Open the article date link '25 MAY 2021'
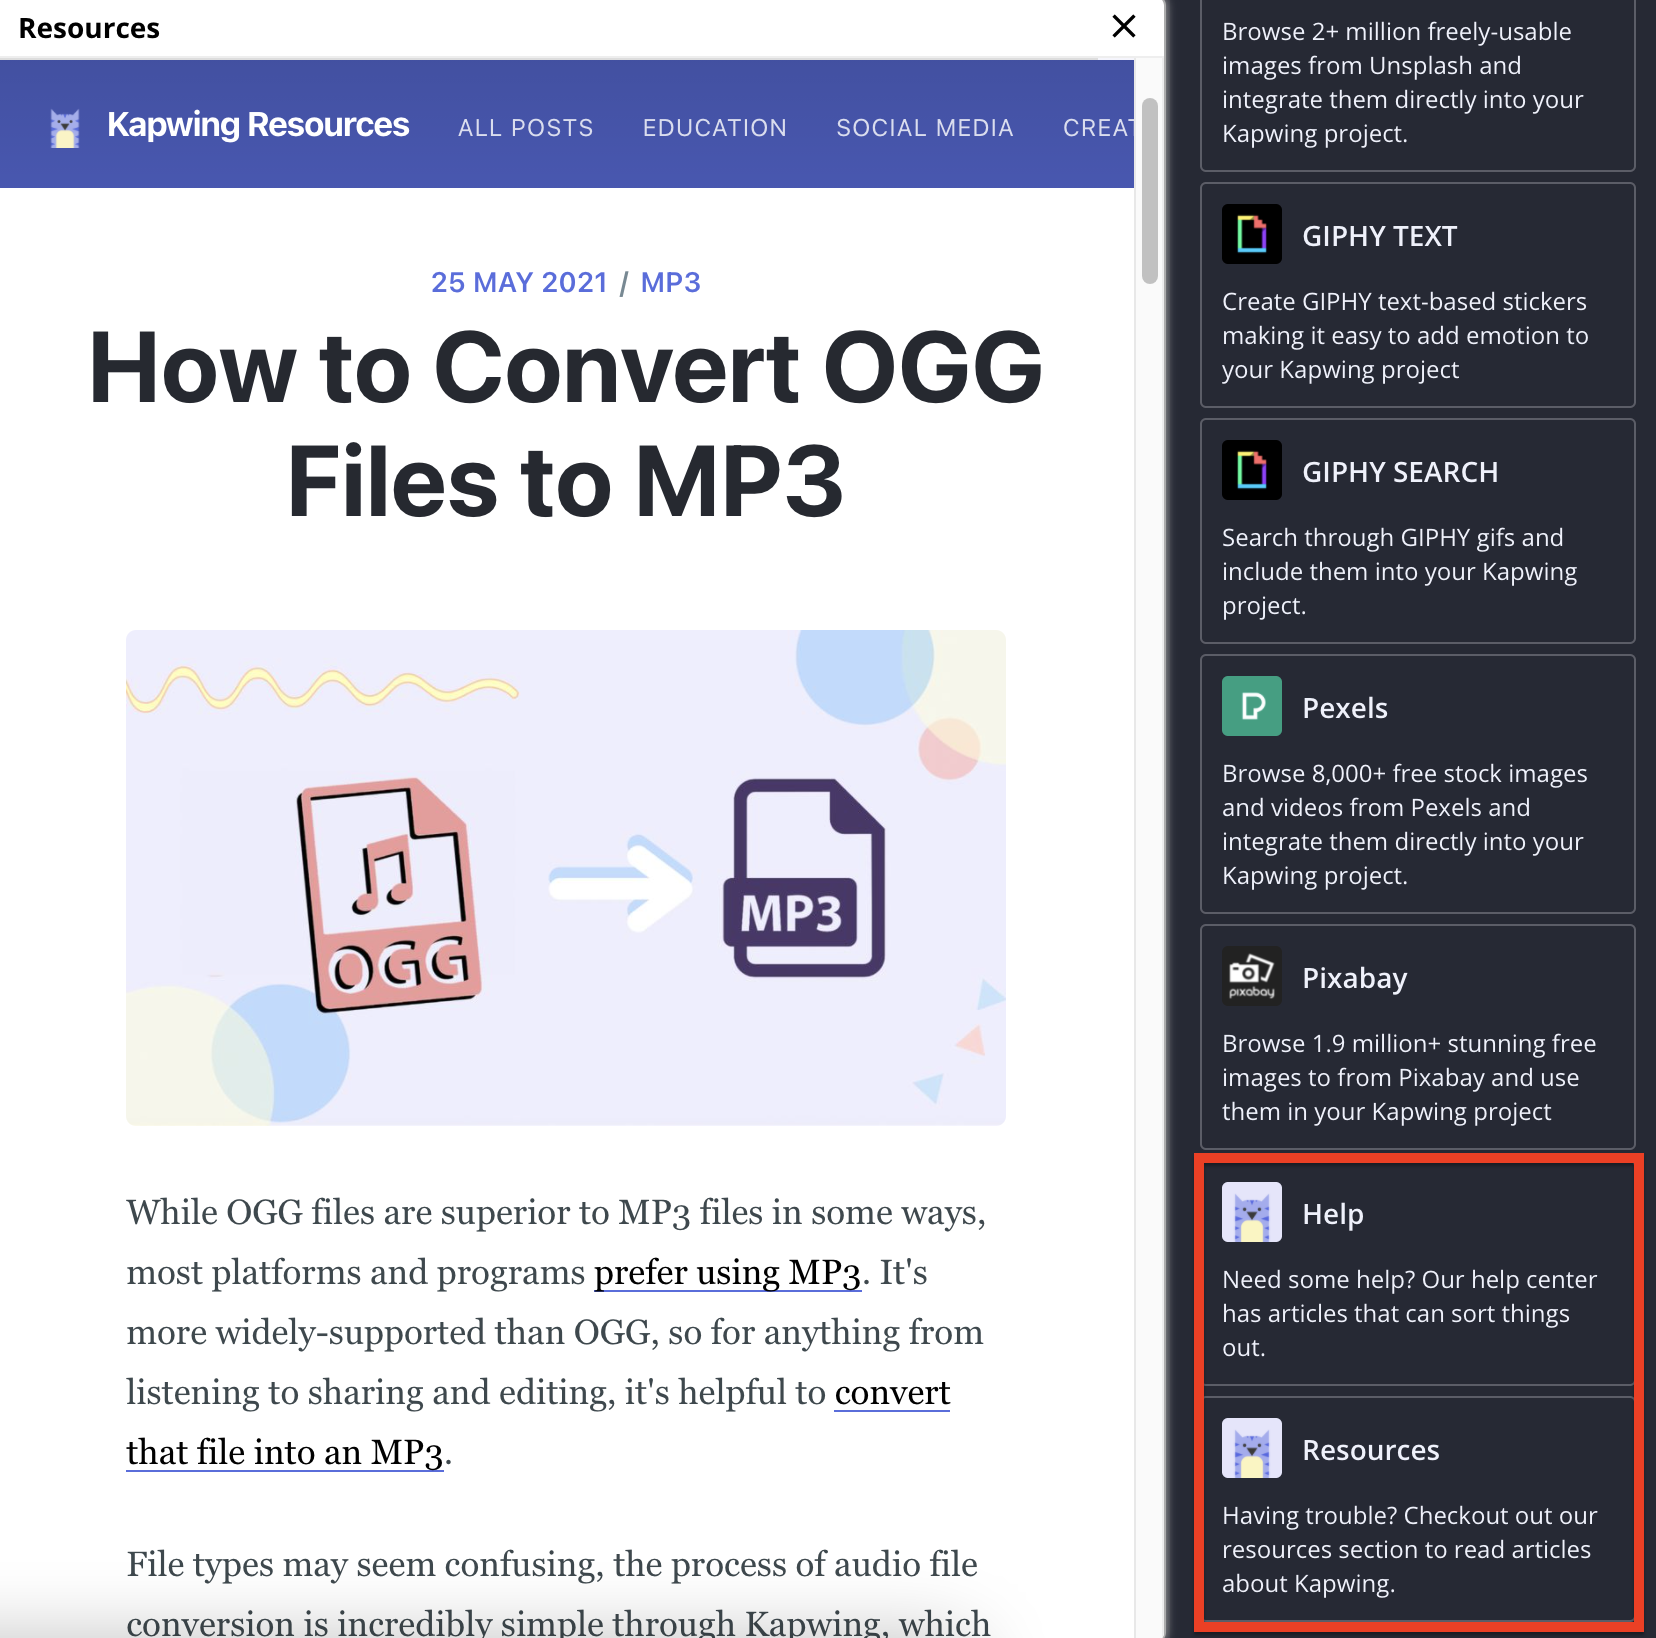The image size is (1656, 1638). [x=520, y=282]
